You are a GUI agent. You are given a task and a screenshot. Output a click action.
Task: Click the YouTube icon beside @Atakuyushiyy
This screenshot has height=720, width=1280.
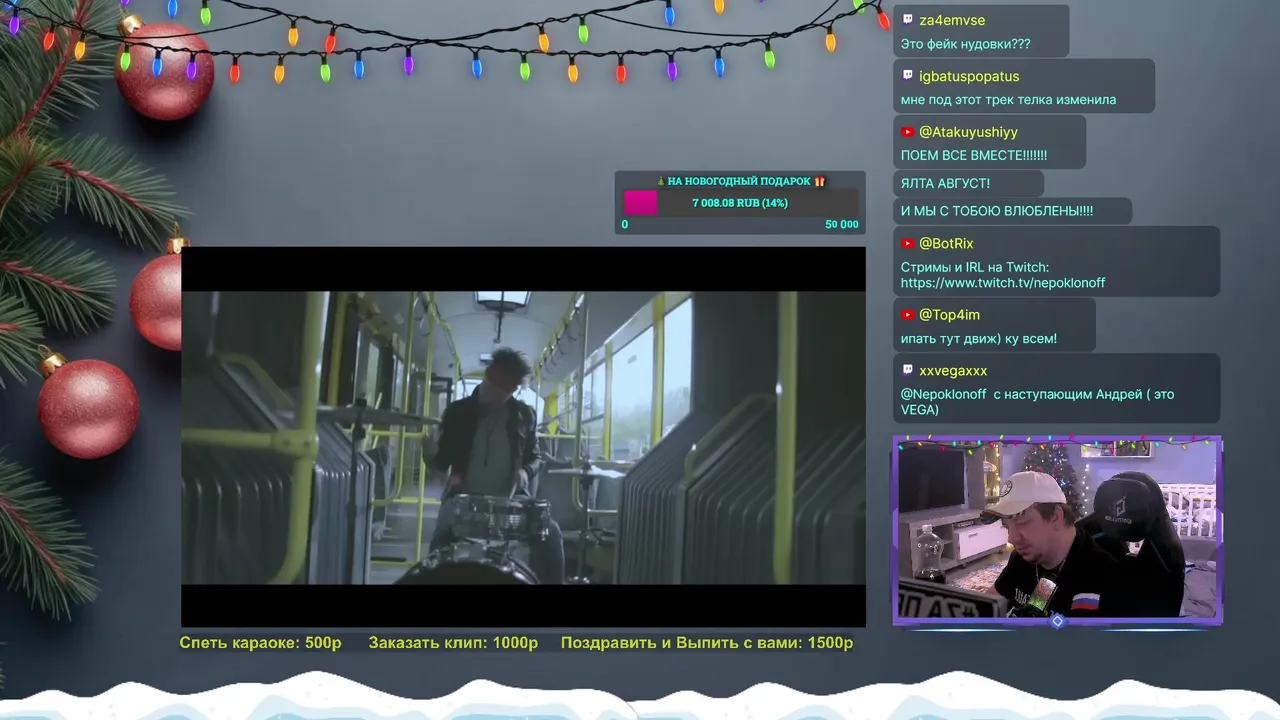click(x=907, y=132)
